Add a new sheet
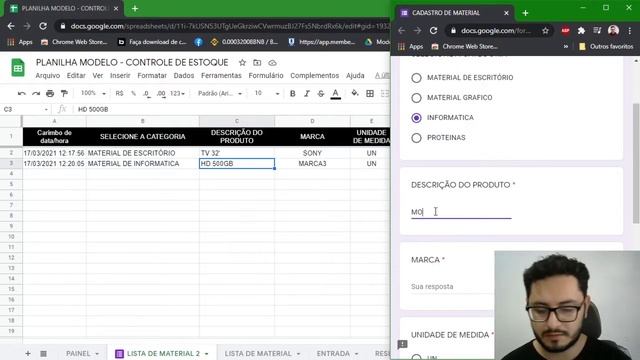 (x=28, y=353)
